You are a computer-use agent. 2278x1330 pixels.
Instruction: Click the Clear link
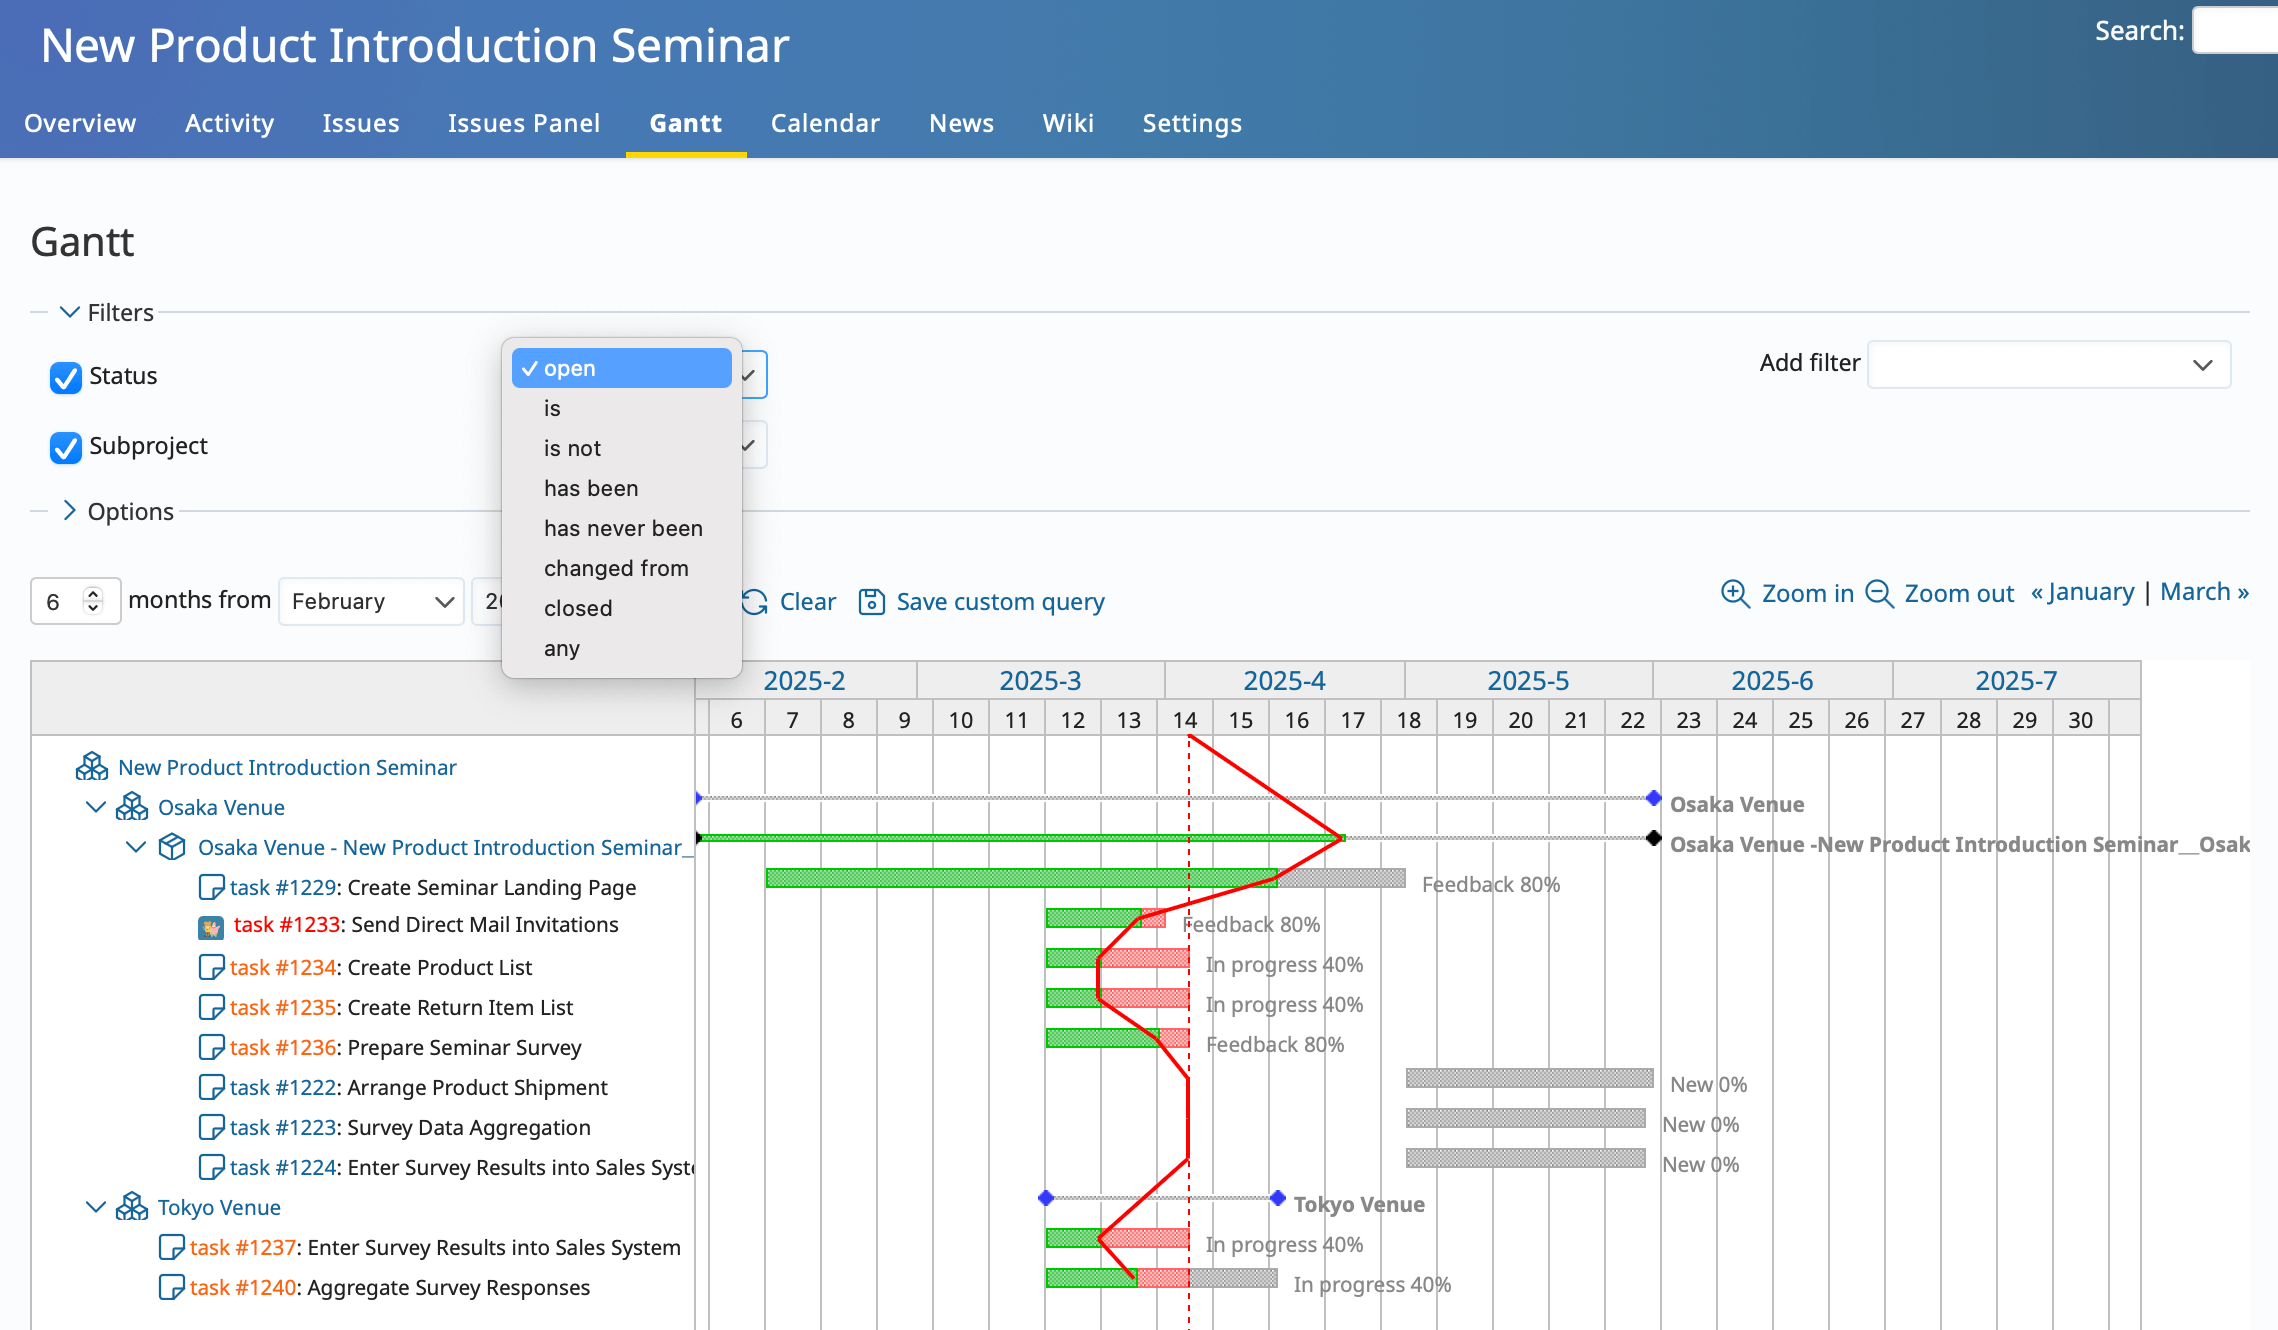click(808, 601)
